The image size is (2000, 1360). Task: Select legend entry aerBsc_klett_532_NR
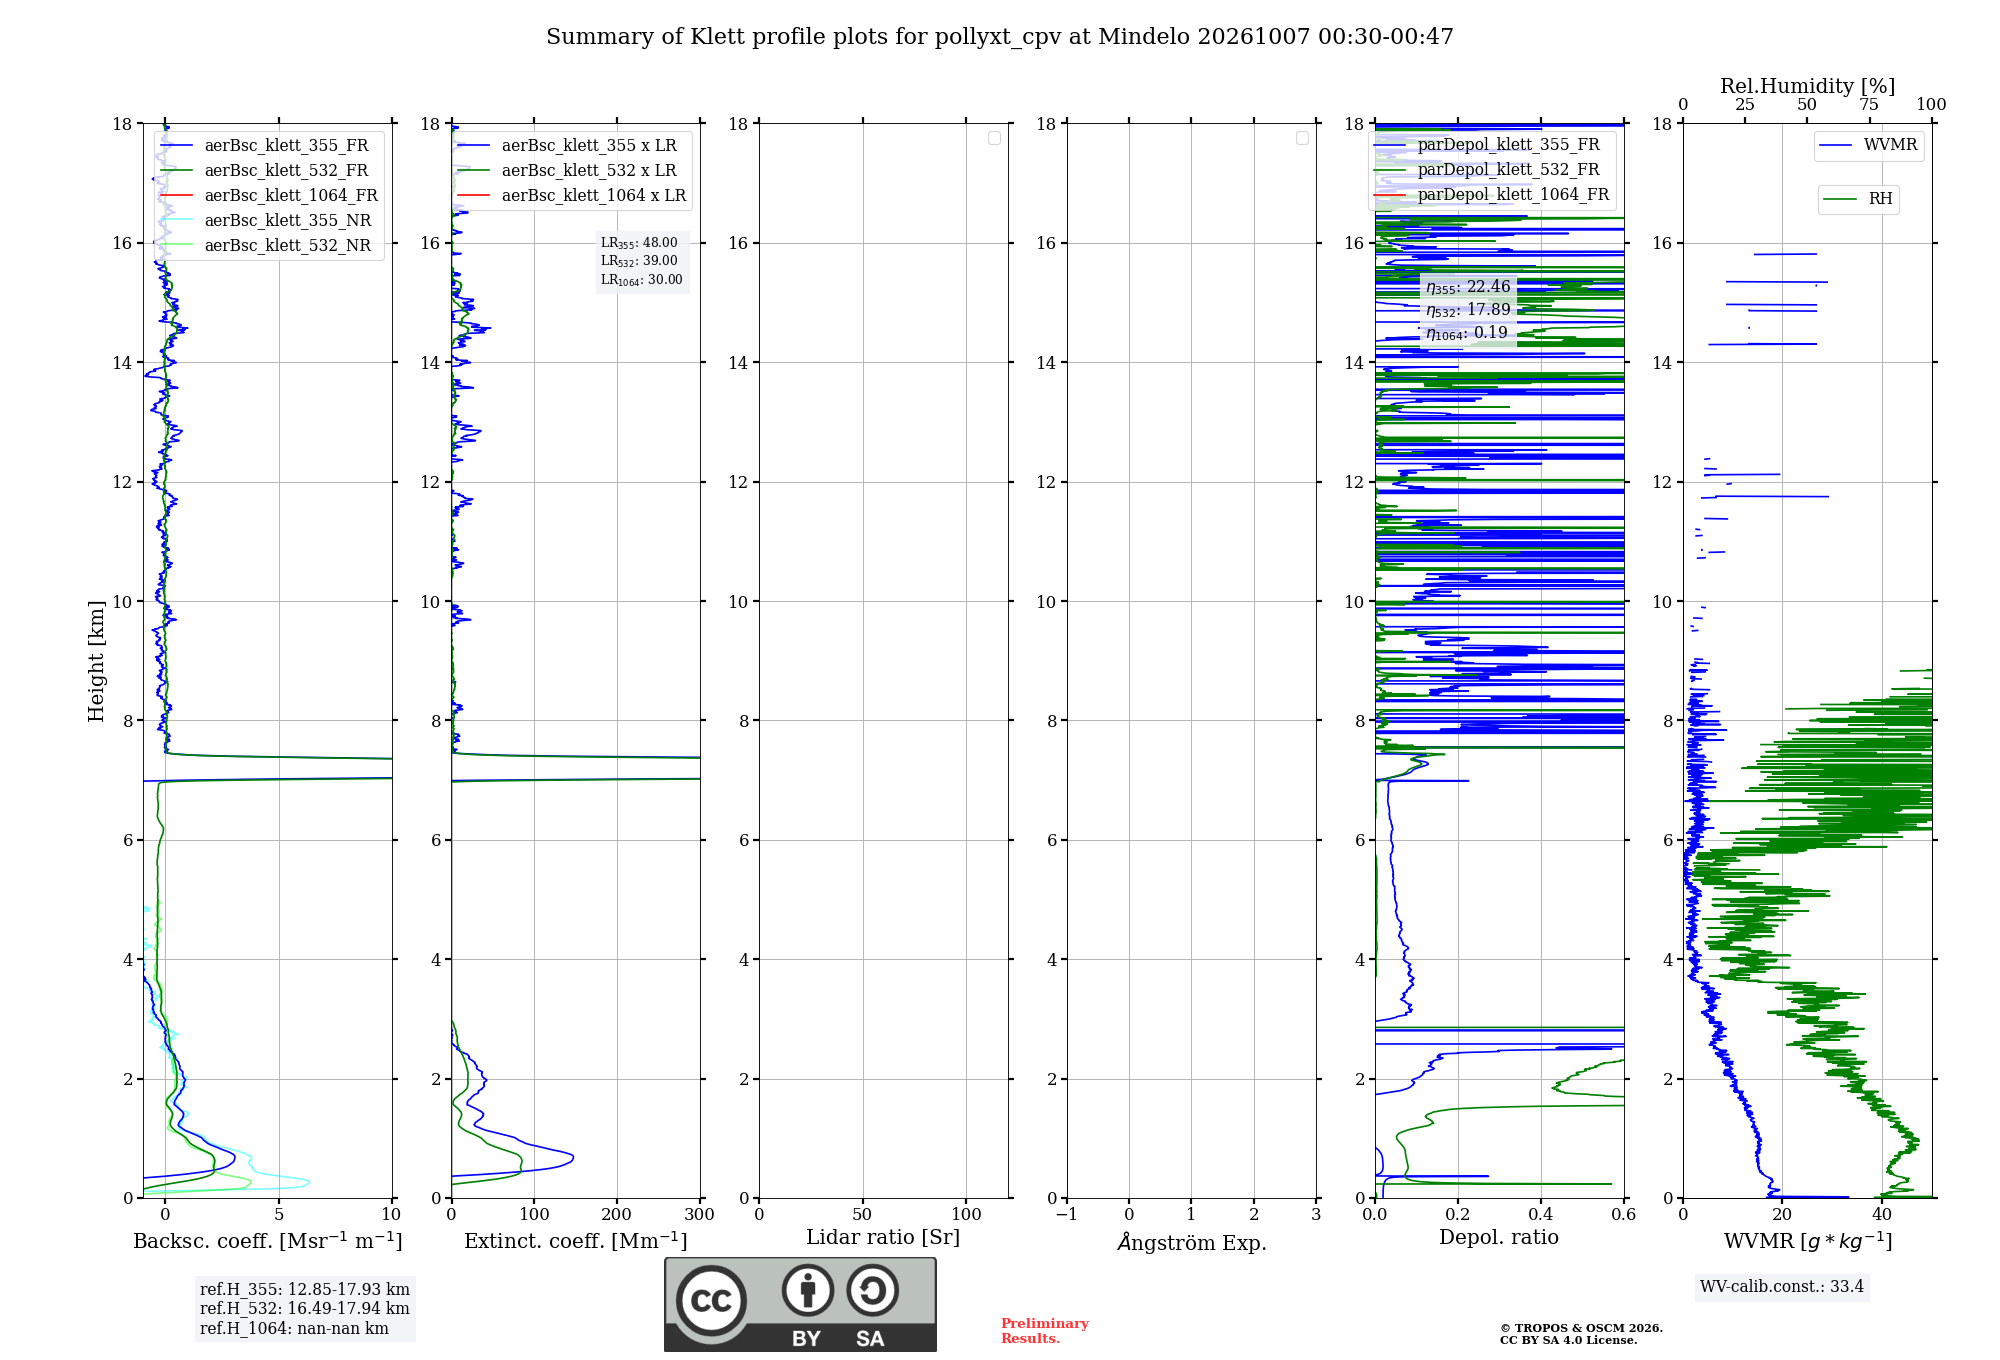tap(266, 246)
